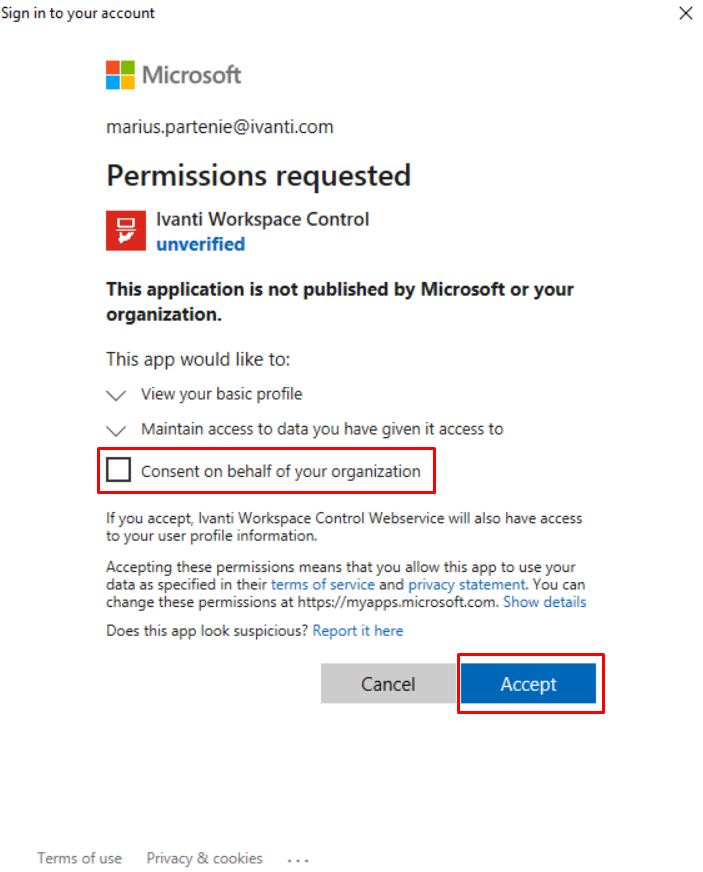Expand the maintain access permission chevron
This screenshot has height=872, width=703.
(117, 429)
